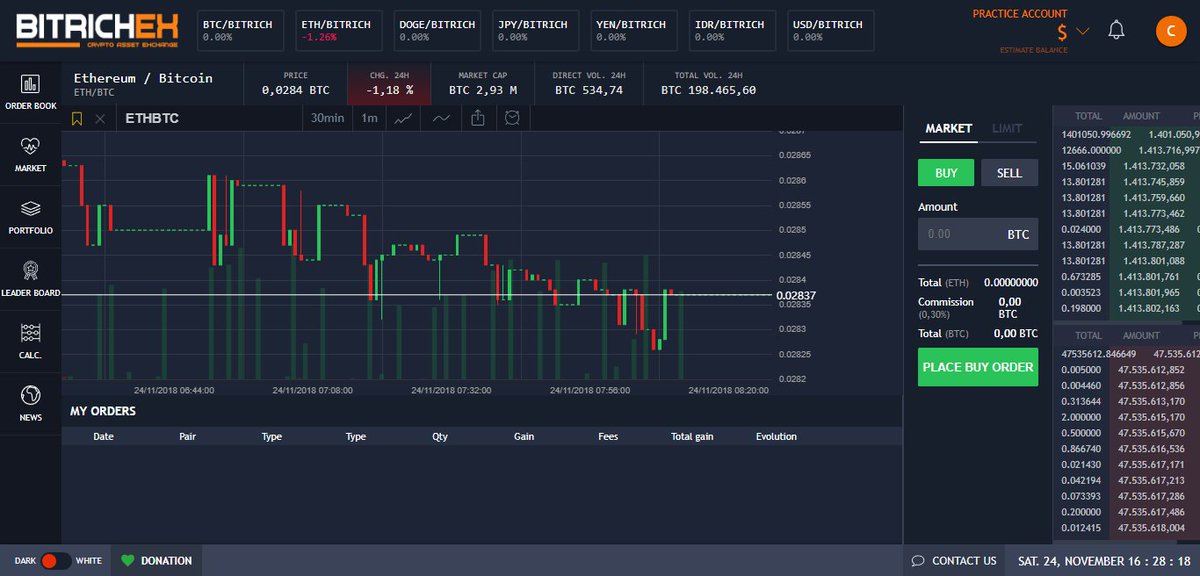This screenshot has height=576, width=1200.
Task: Close the ETHBTC chart with the X icon
Action: coord(100,118)
